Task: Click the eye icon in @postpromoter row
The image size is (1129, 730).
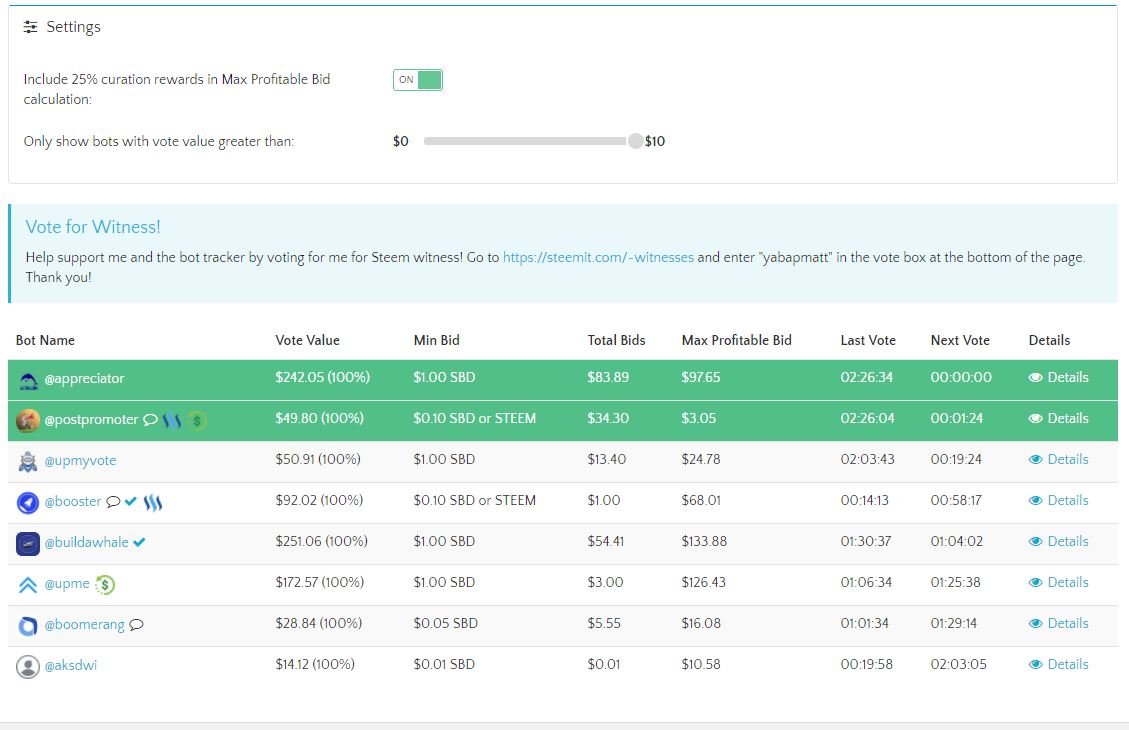Action: click(x=1035, y=418)
